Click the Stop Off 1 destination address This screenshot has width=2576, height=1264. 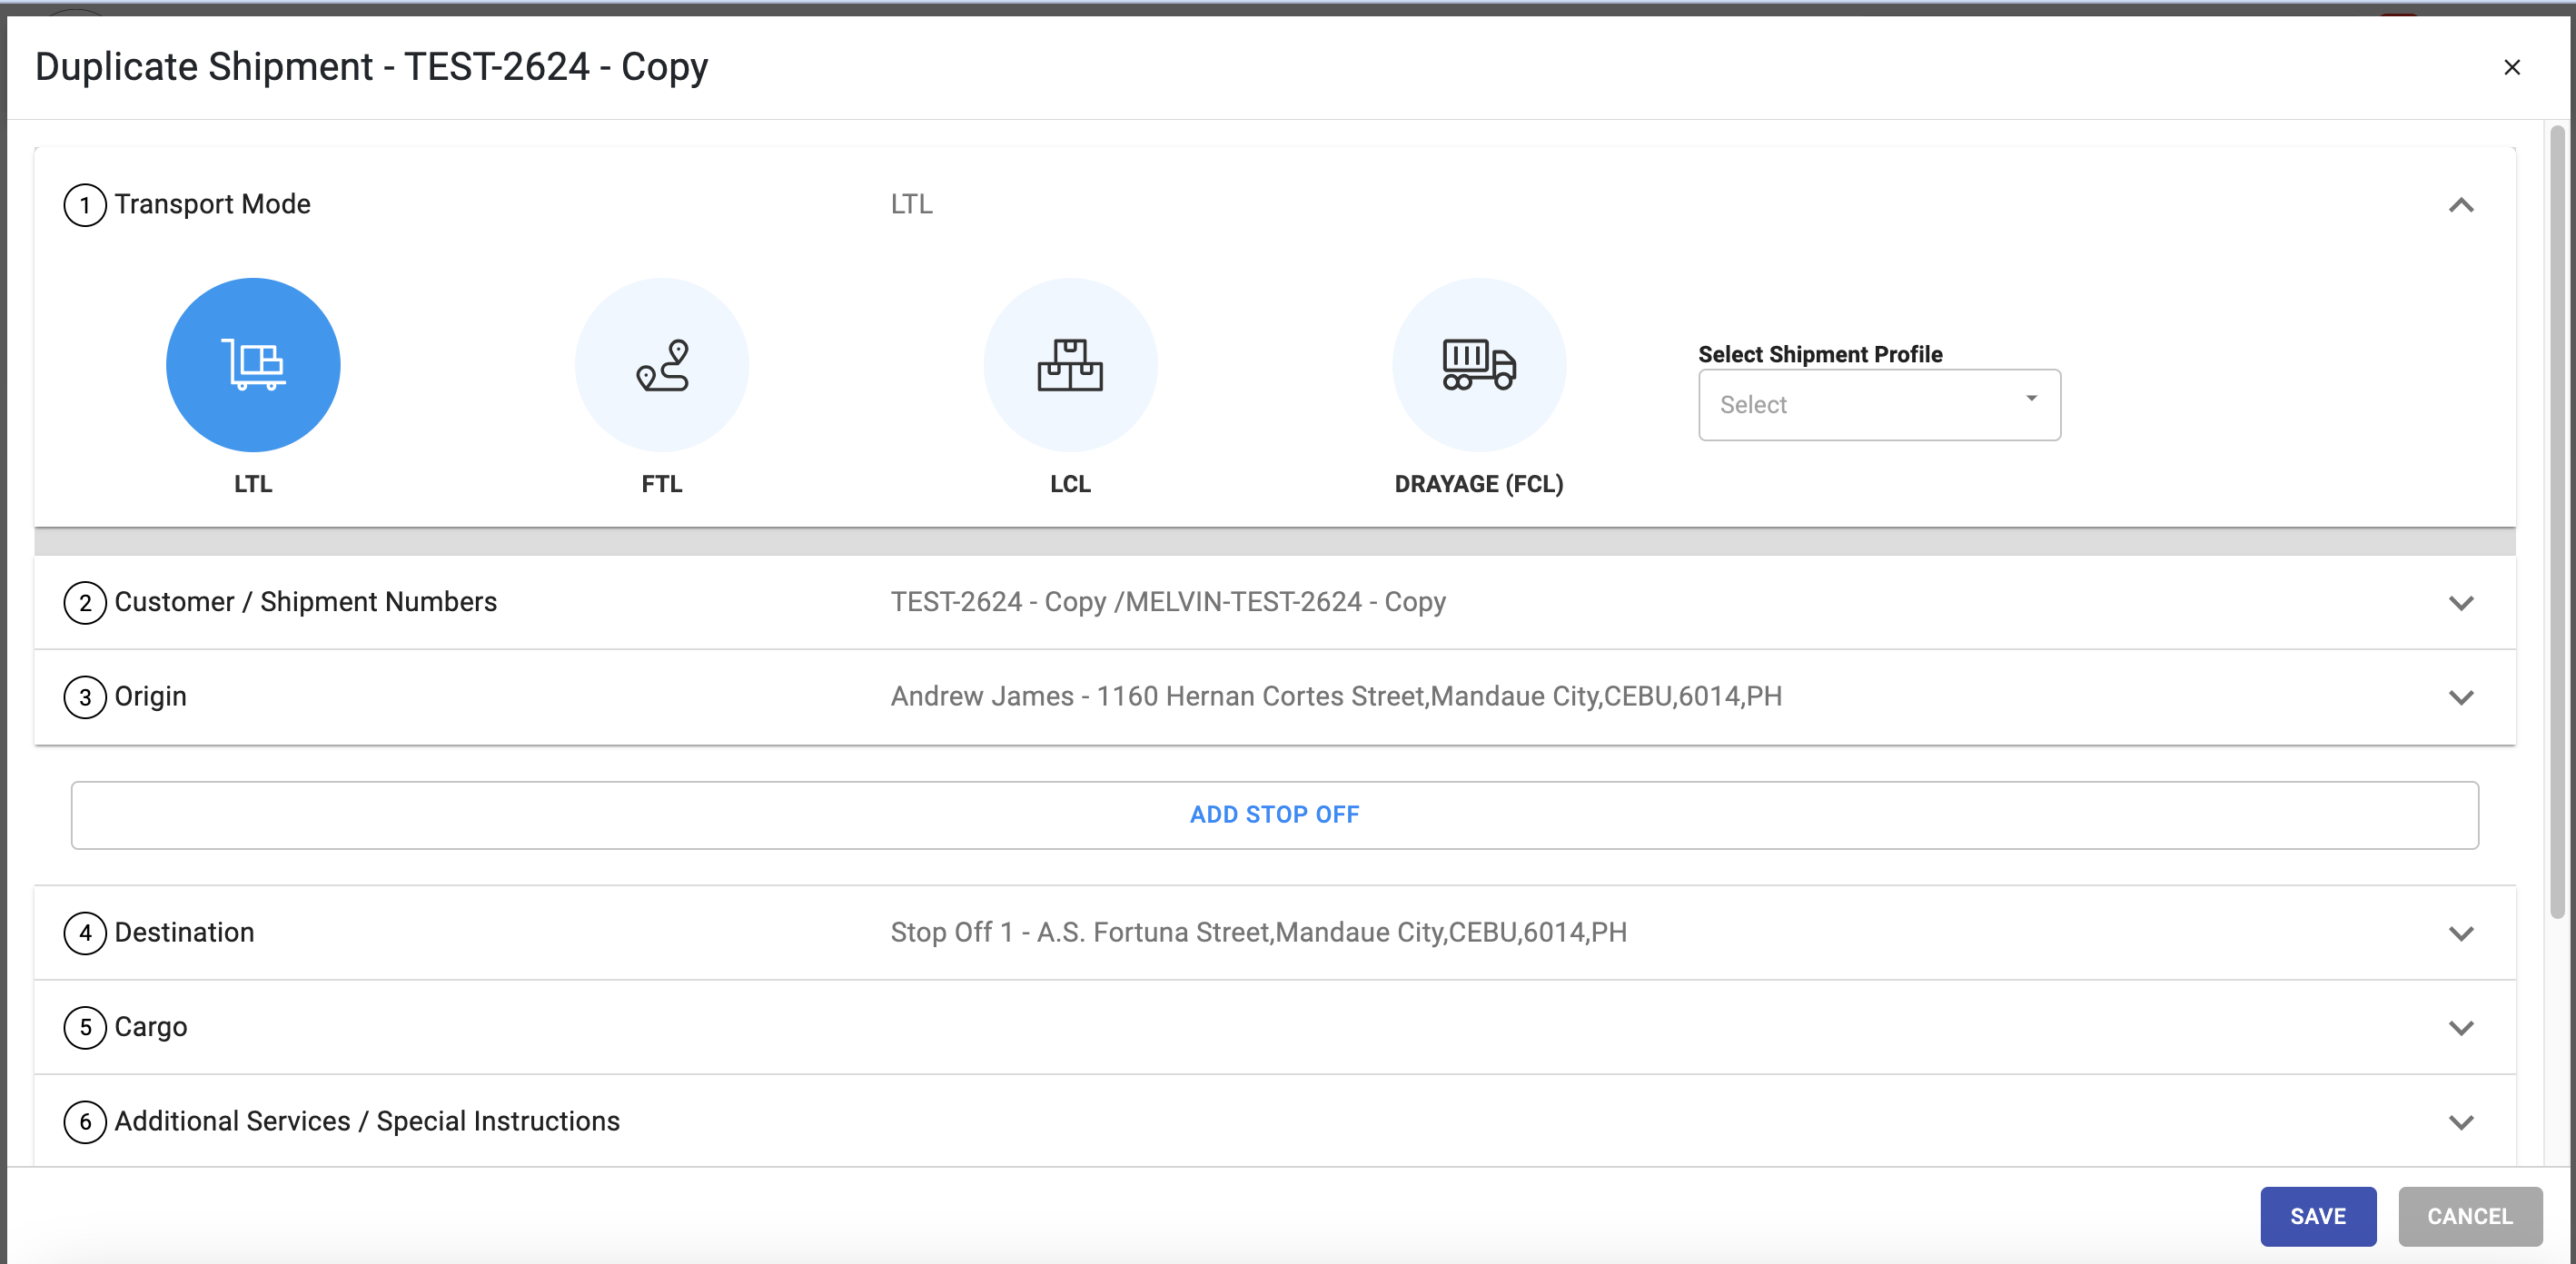tap(1258, 932)
